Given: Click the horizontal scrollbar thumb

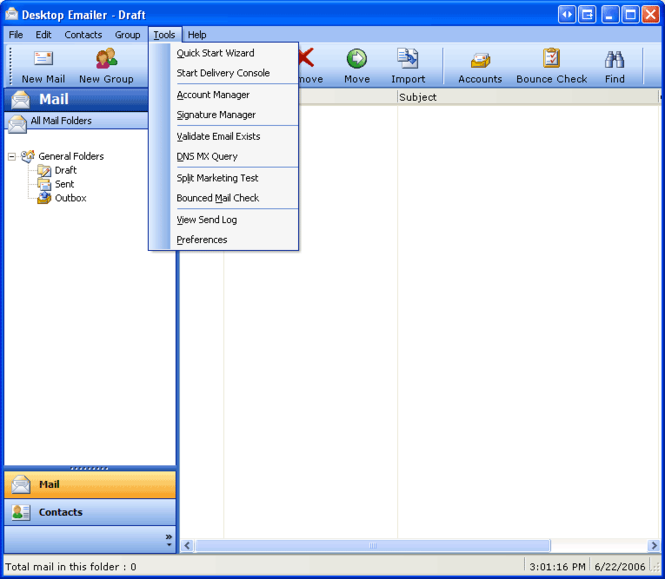Looking at the screenshot, I should pos(373,545).
